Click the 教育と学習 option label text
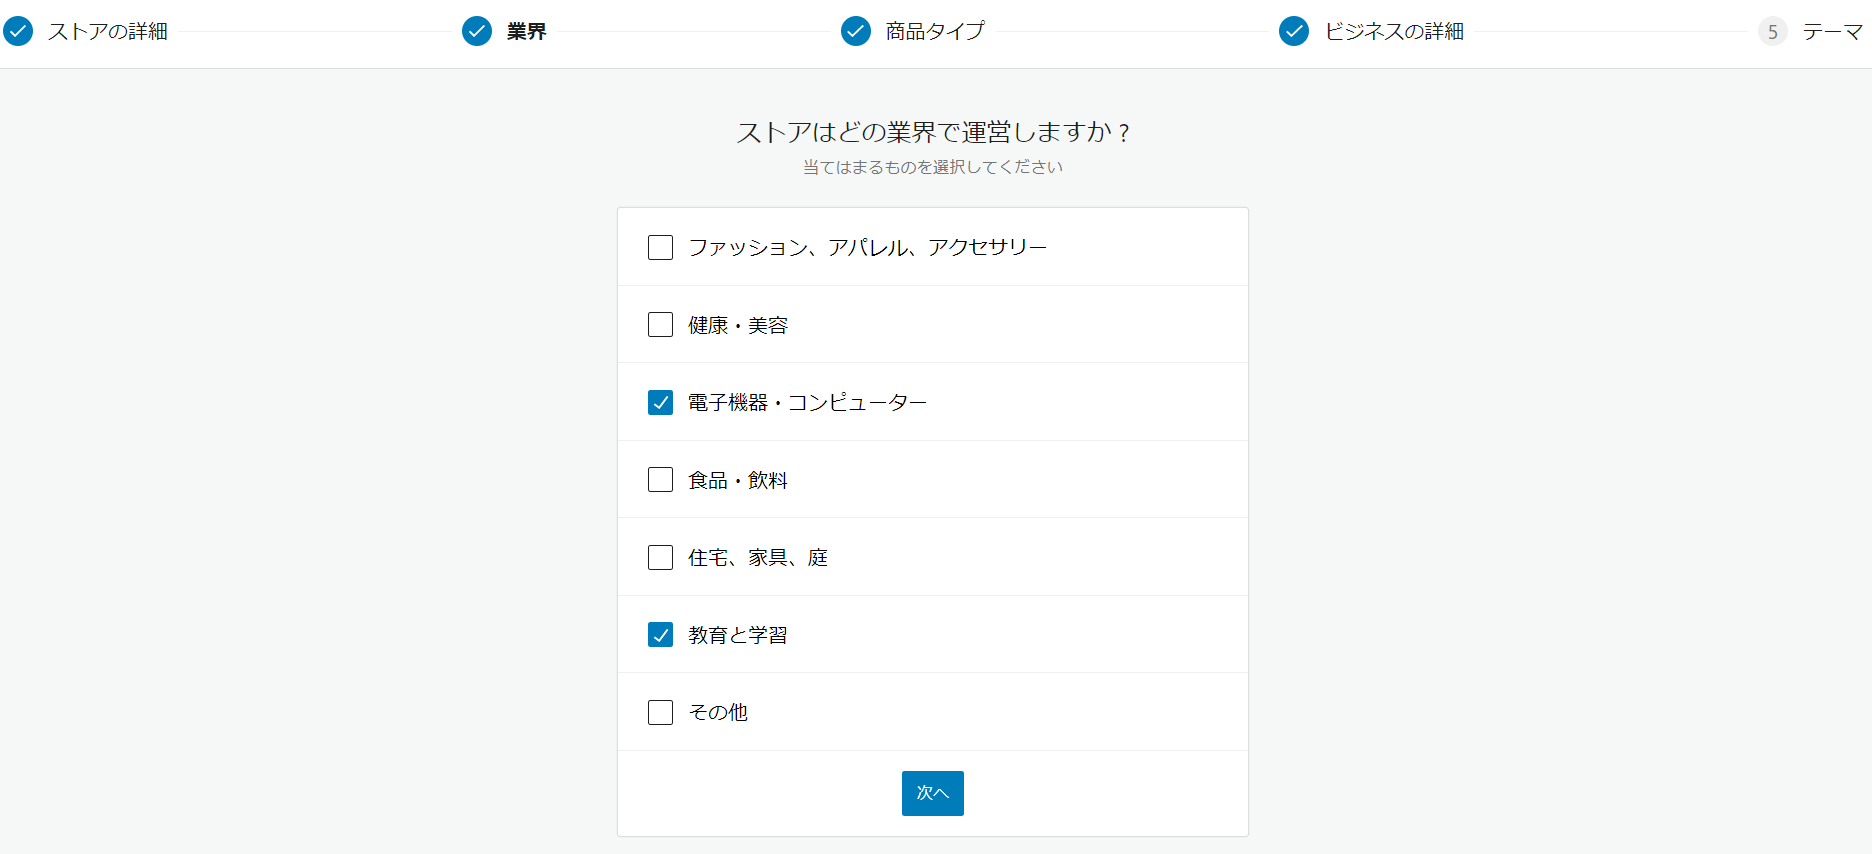The width and height of the screenshot is (1872, 854). coord(738,635)
